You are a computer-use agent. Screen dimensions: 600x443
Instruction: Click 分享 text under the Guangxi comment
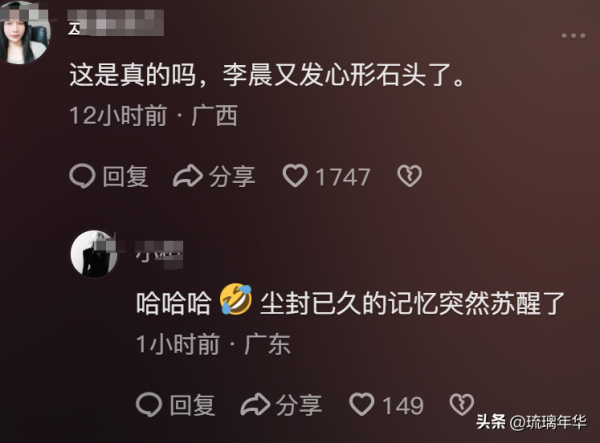pos(232,177)
